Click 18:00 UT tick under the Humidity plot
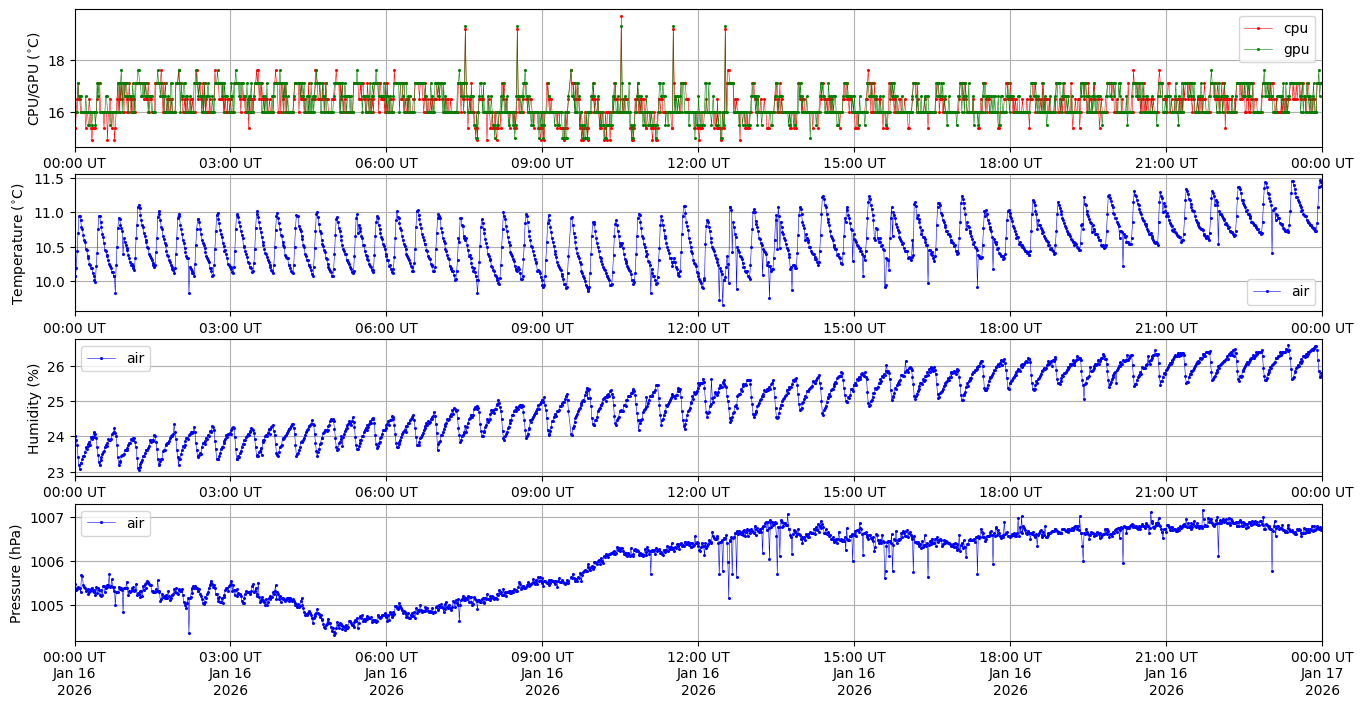 [1010, 491]
